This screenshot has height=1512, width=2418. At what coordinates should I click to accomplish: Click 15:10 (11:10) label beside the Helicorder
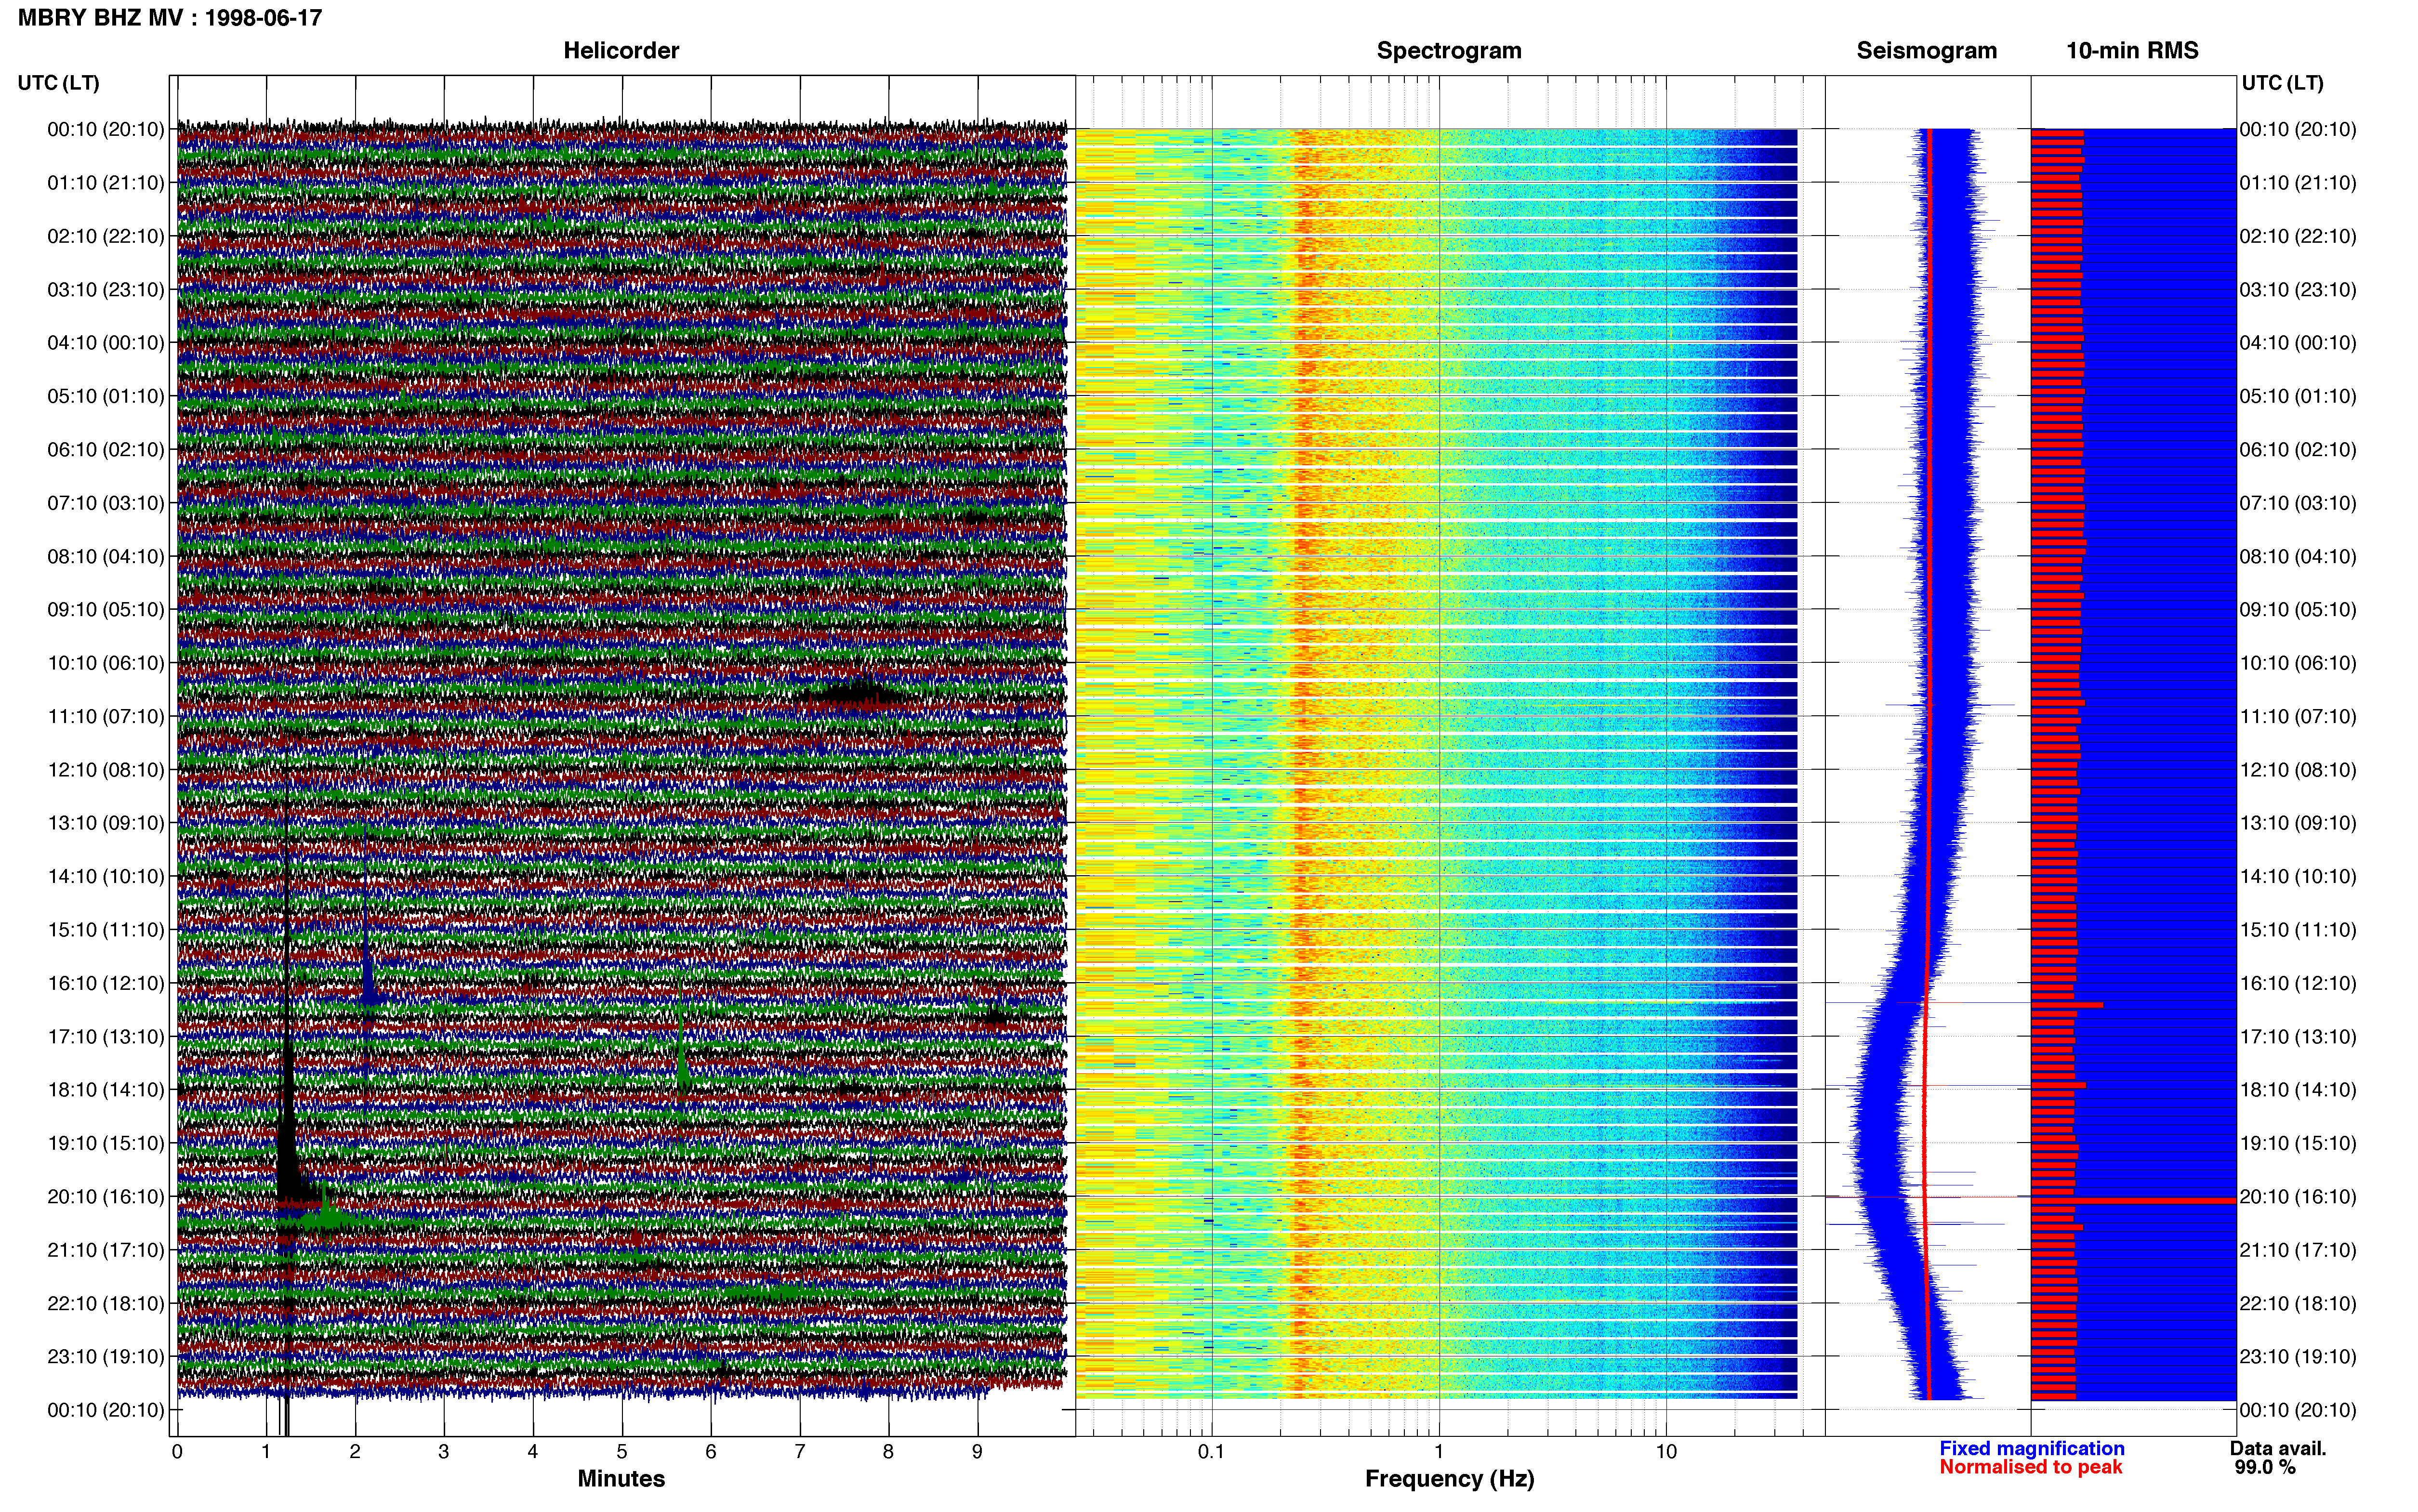106,930
